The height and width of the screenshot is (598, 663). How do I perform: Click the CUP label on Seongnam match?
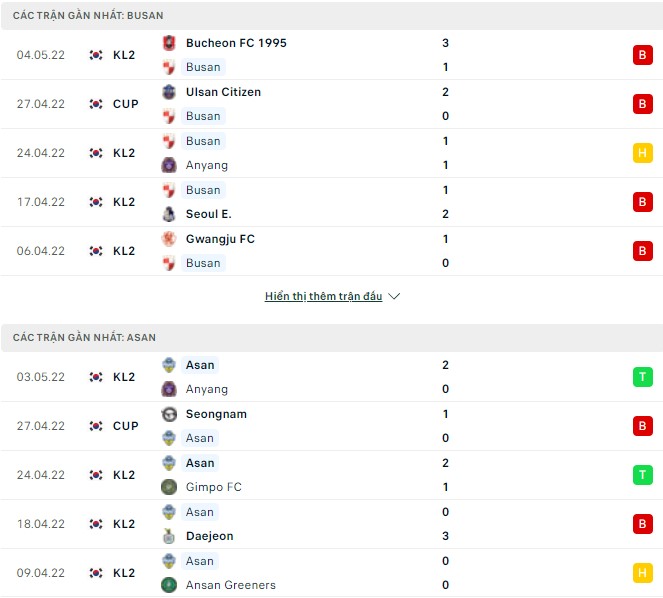pyautogui.click(x=126, y=426)
